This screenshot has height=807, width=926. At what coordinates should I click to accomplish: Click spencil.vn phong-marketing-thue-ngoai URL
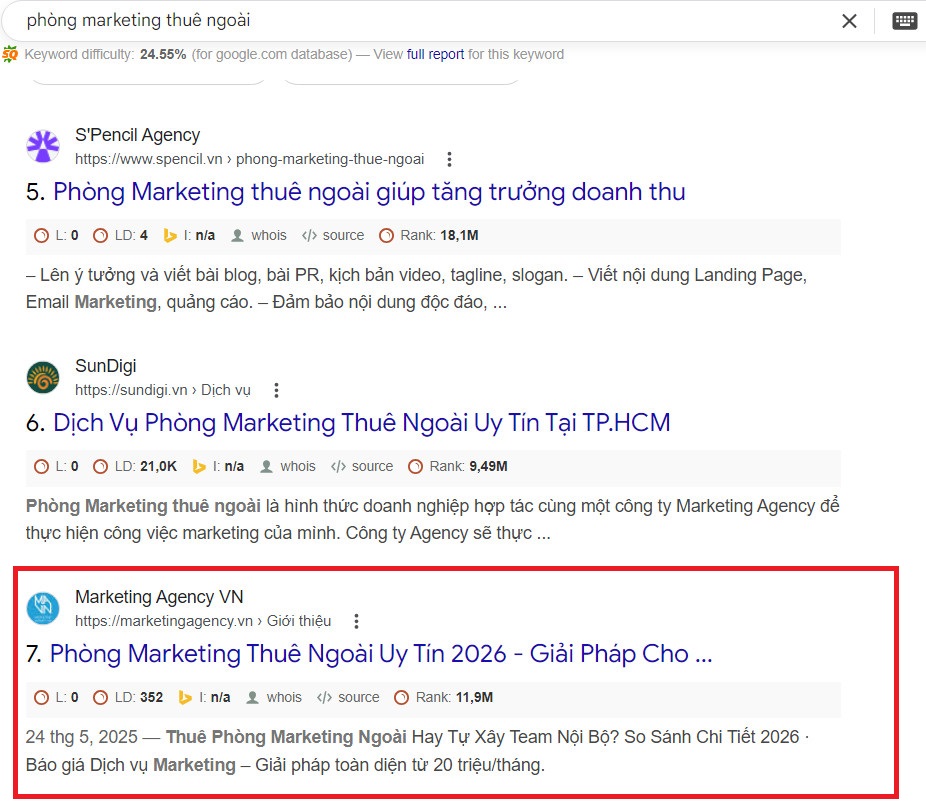(x=249, y=159)
